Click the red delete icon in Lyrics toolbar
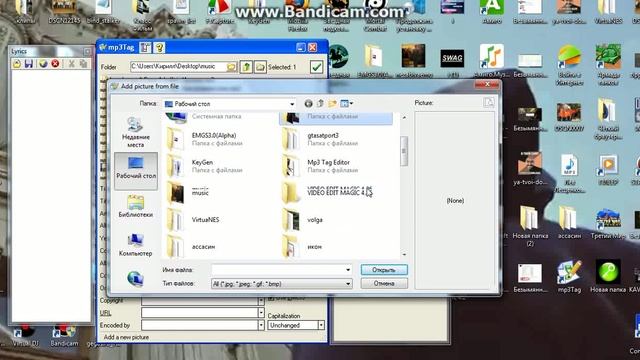Image resolution: width=640 pixels, height=360 pixels. pyautogui.click(x=55, y=64)
